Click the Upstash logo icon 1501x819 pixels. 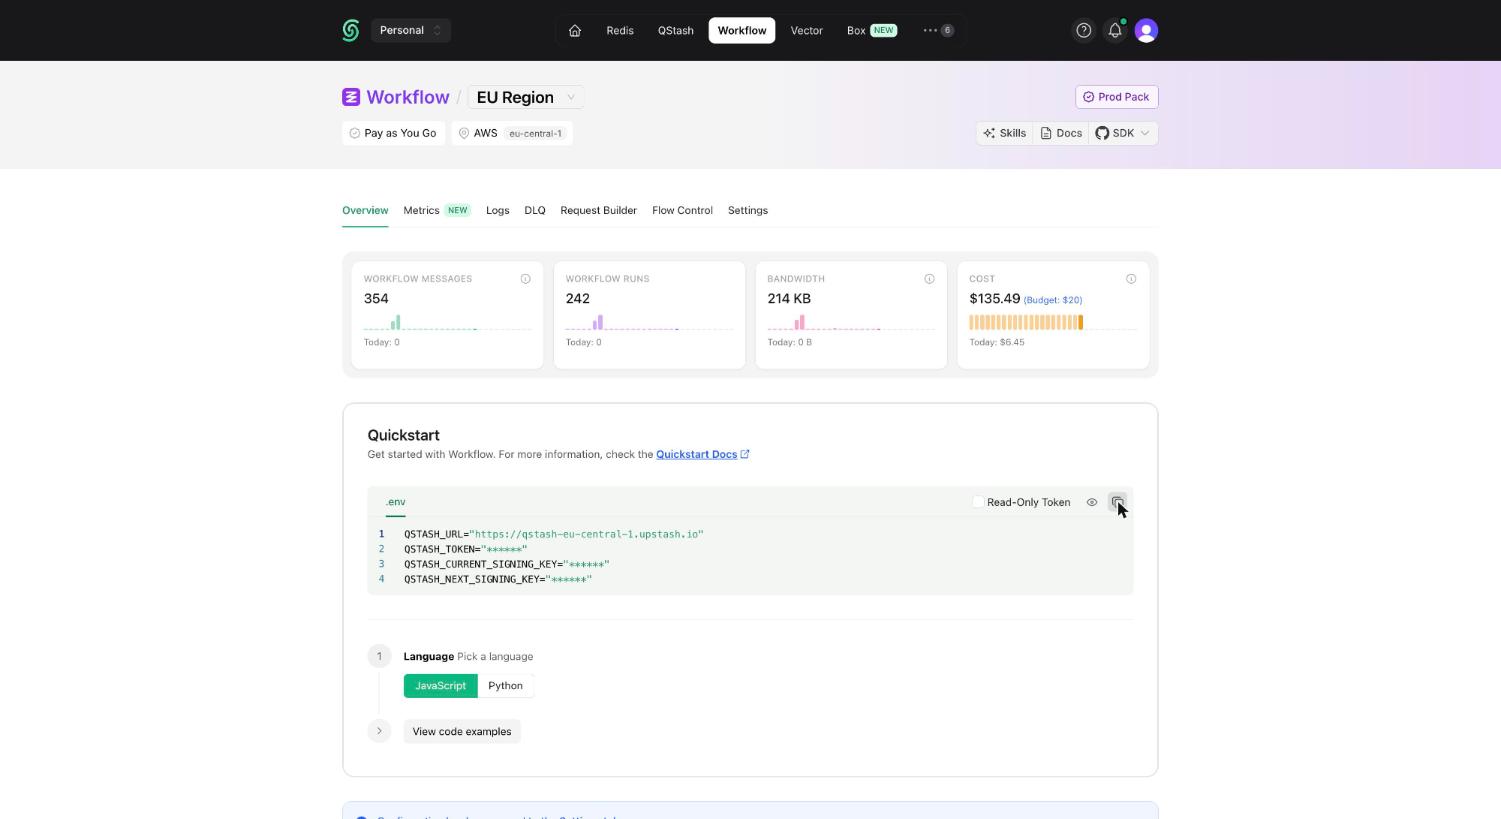[350, 30]
